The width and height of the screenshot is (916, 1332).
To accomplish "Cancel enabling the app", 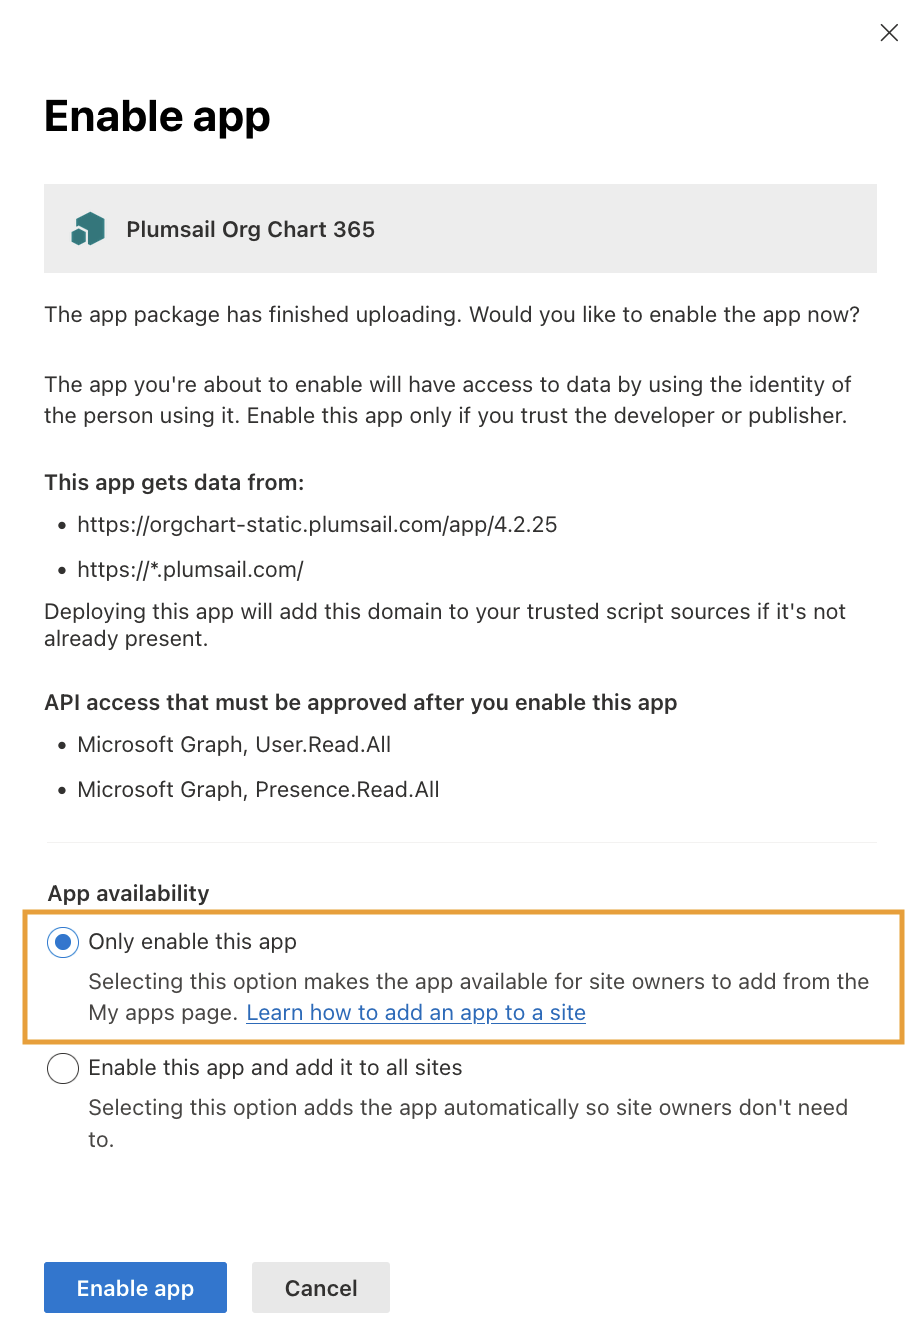I will pyautogui.click(x=320, y=1288).
